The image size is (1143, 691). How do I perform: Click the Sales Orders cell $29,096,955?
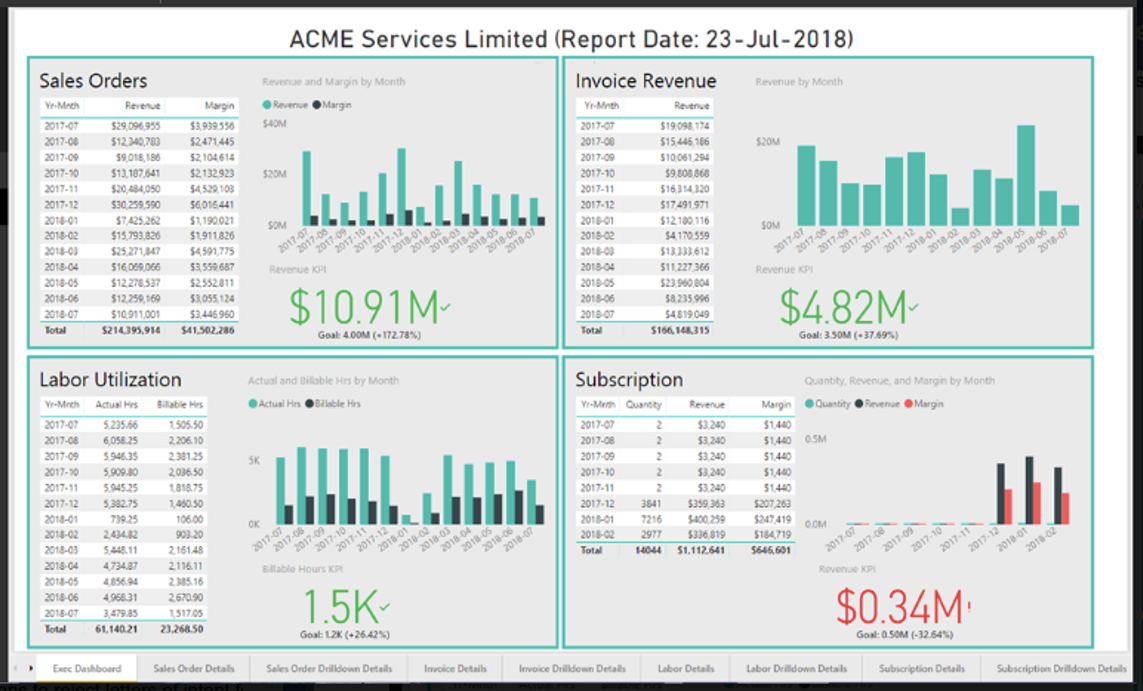(x=136, y=126)
